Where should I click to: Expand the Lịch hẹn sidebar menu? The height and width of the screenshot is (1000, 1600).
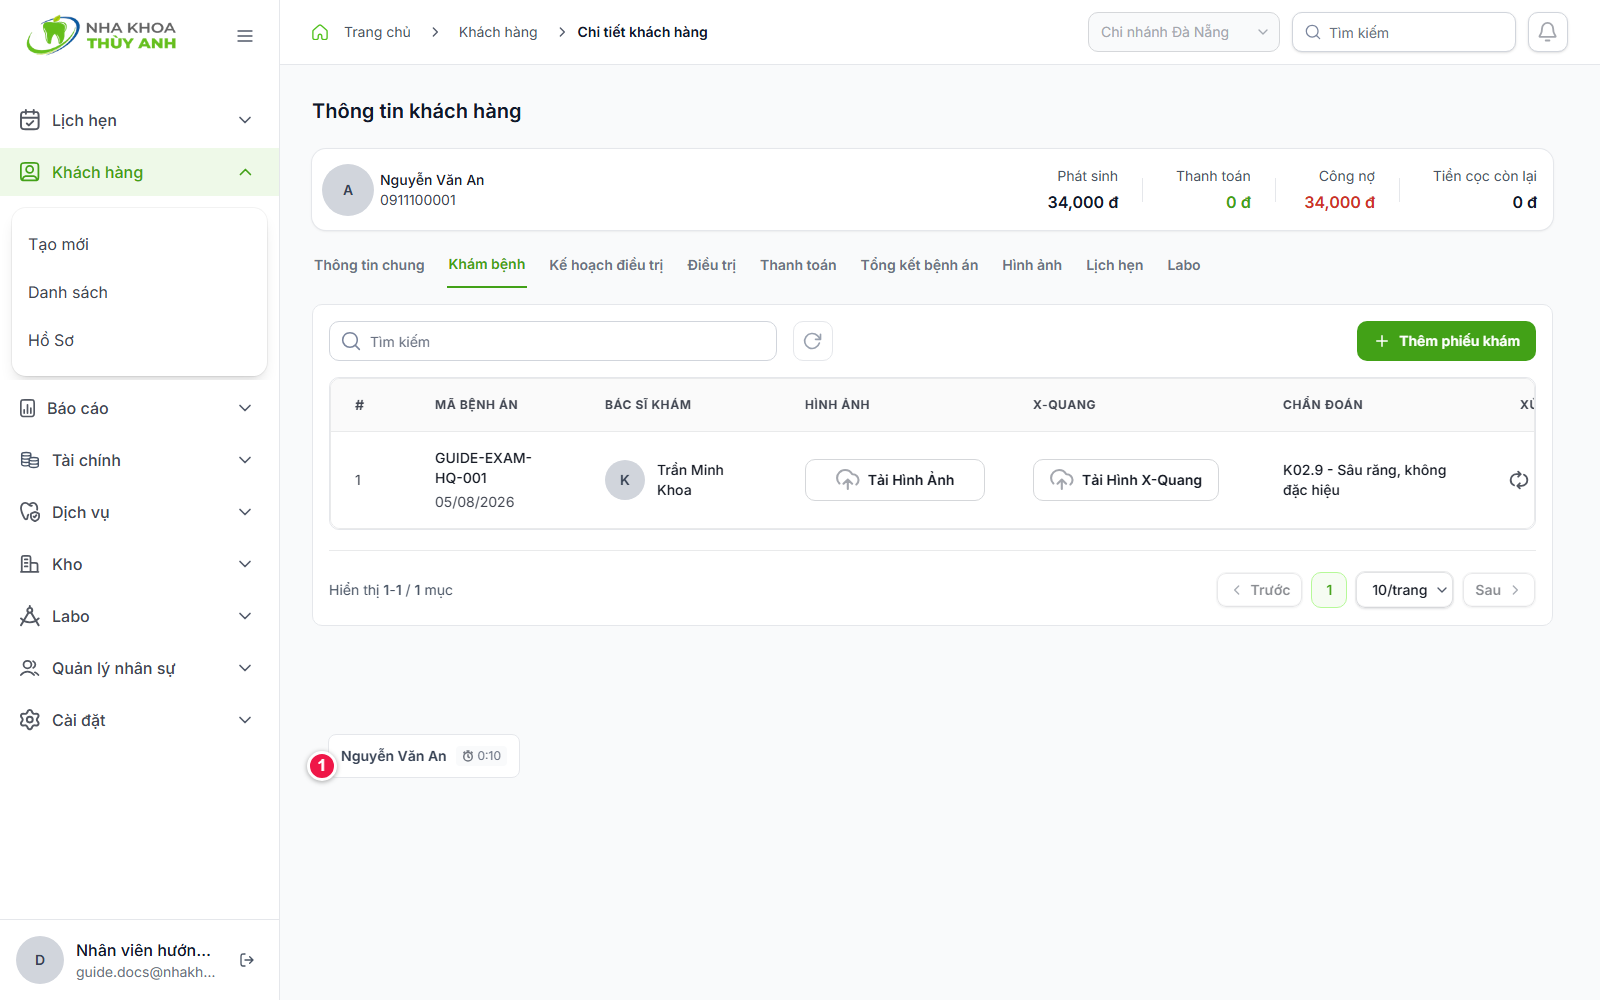(139, 120)
